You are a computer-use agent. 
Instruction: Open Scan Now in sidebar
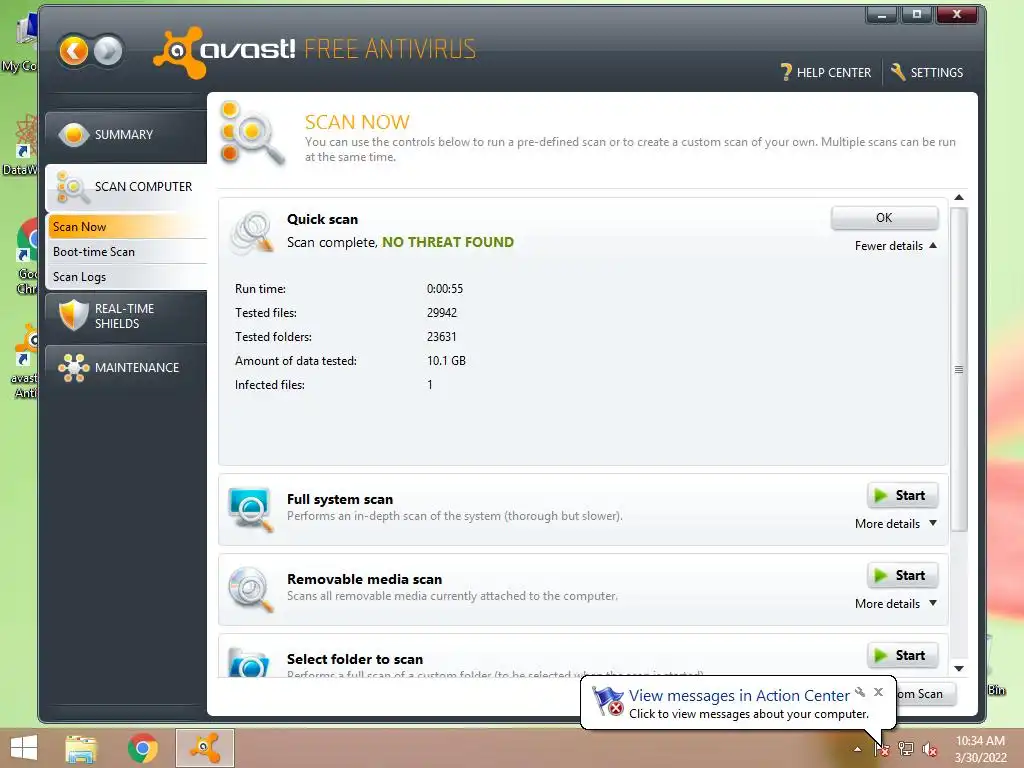point(127,227)
